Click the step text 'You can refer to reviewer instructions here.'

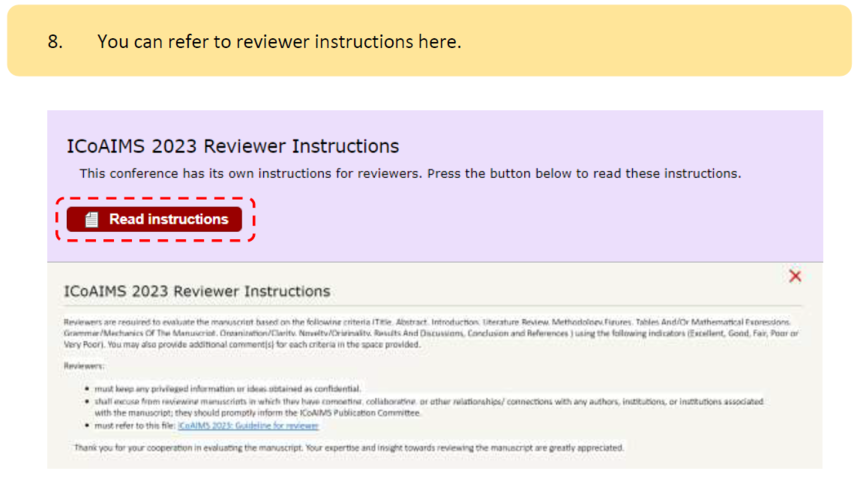pos(279,42)
